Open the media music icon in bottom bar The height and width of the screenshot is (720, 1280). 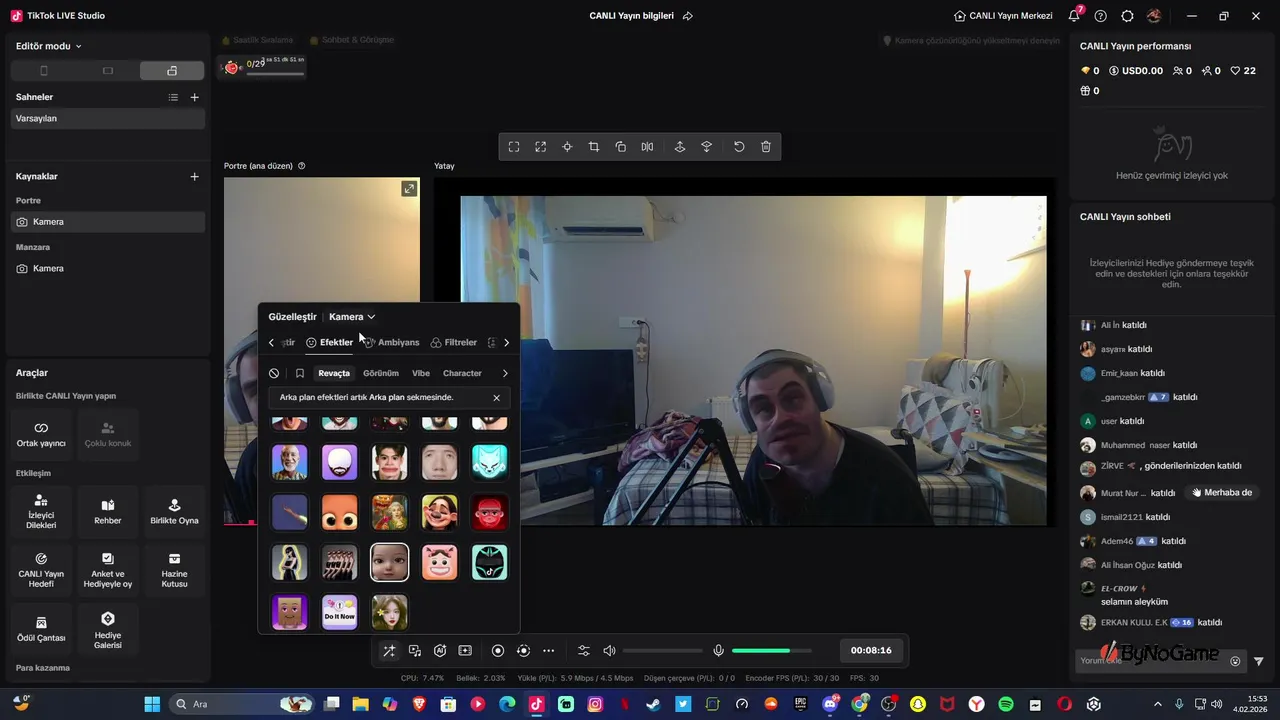415,650
